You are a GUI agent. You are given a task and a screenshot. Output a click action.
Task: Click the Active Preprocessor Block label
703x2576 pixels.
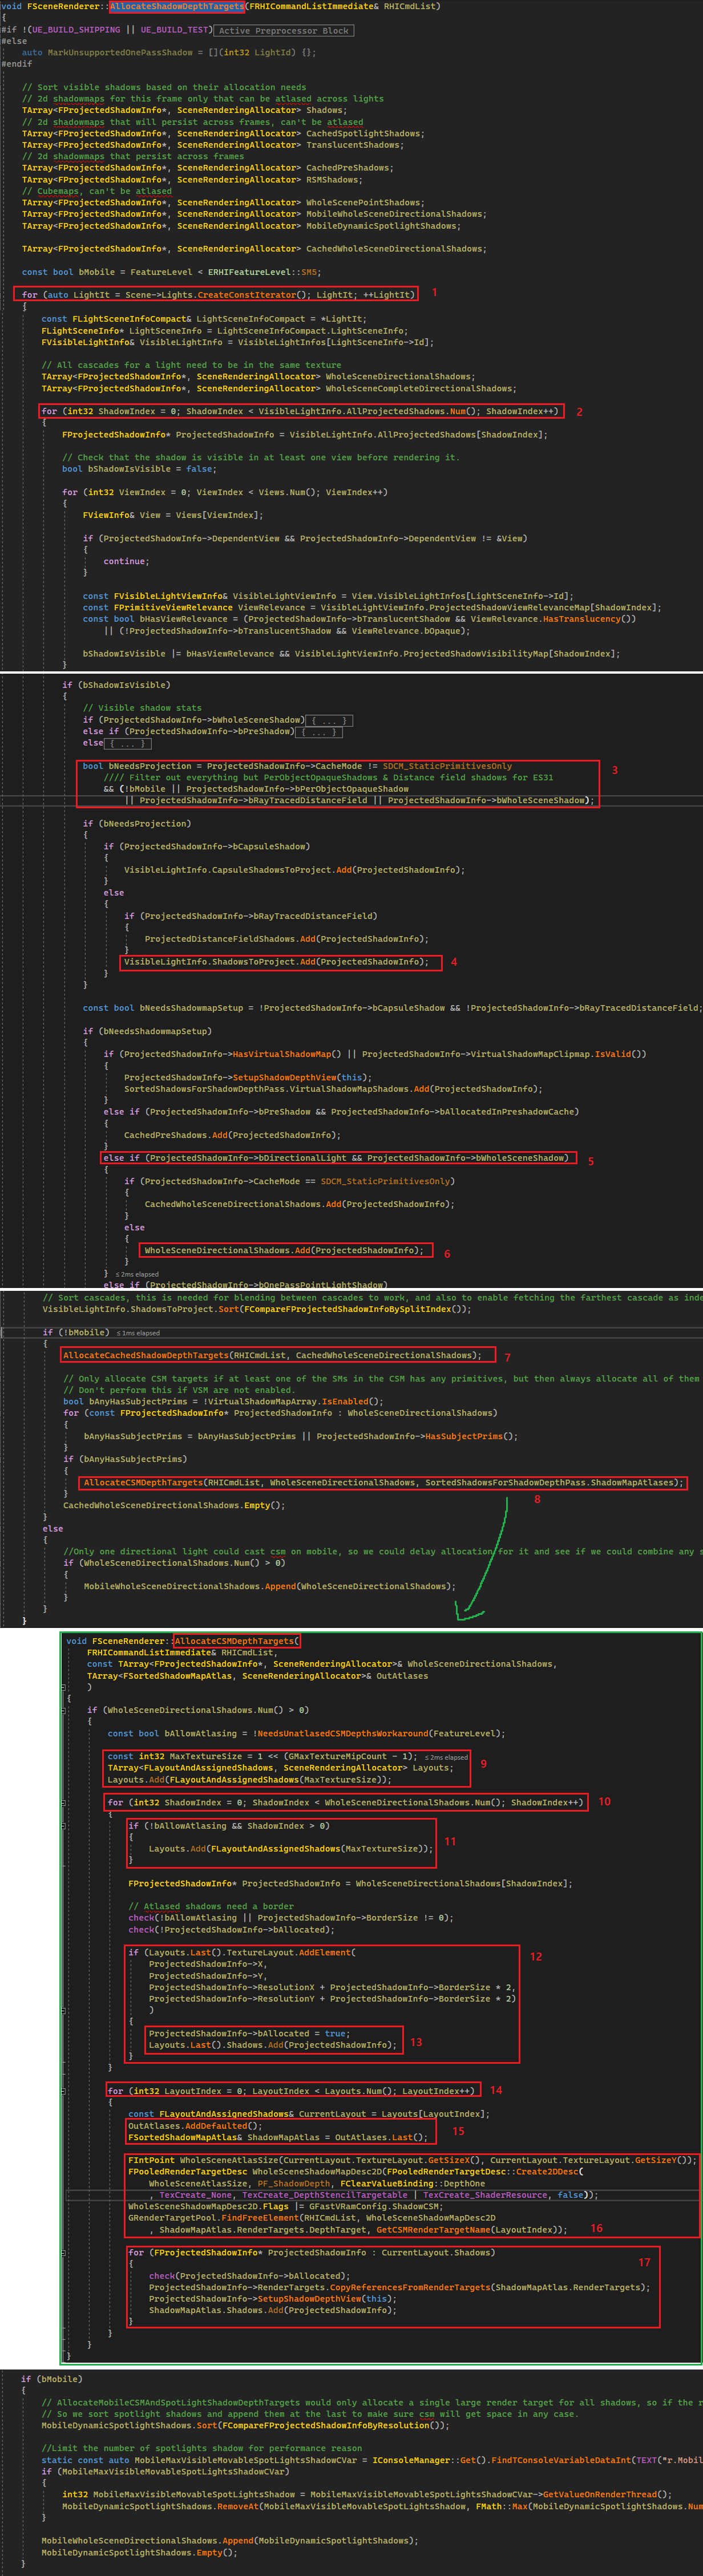pyautogui.click(x=284, y=31)
